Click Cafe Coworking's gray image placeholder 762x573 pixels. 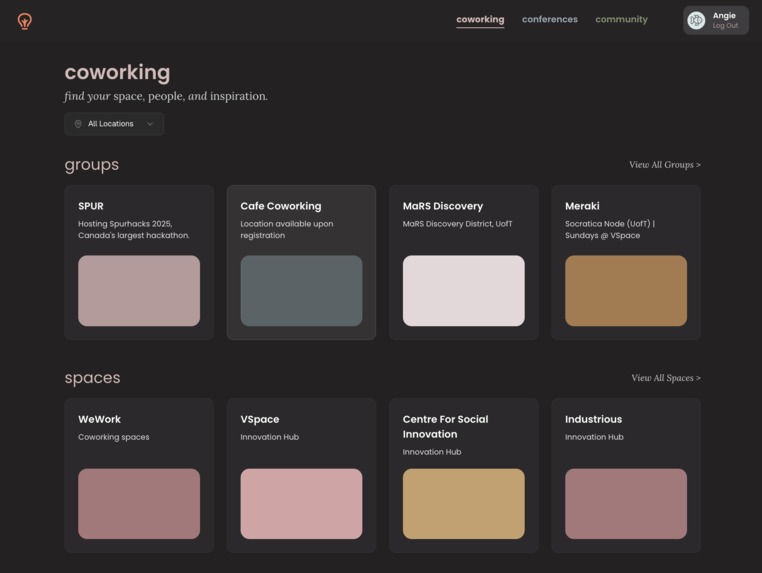[301, 291]
